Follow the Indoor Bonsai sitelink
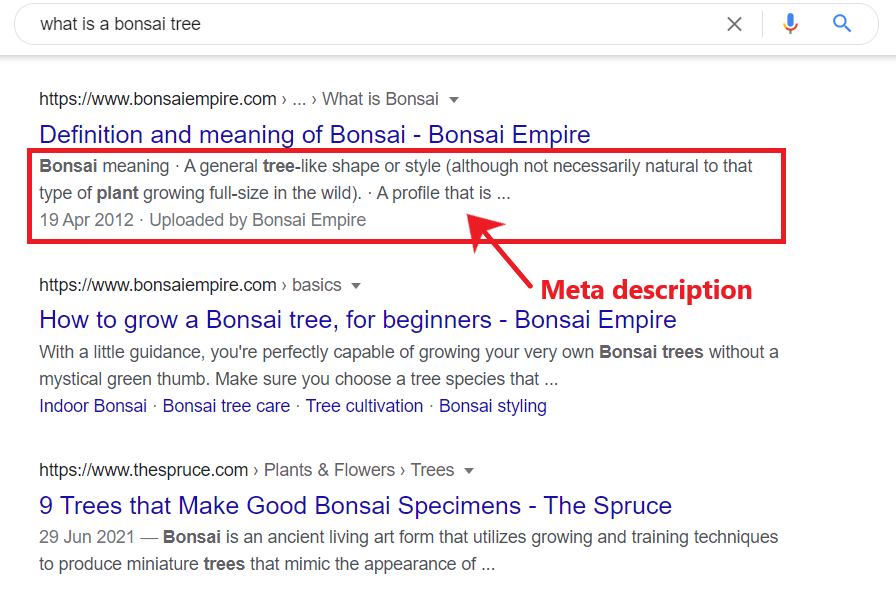896x598 pixels. coord(93,406)
